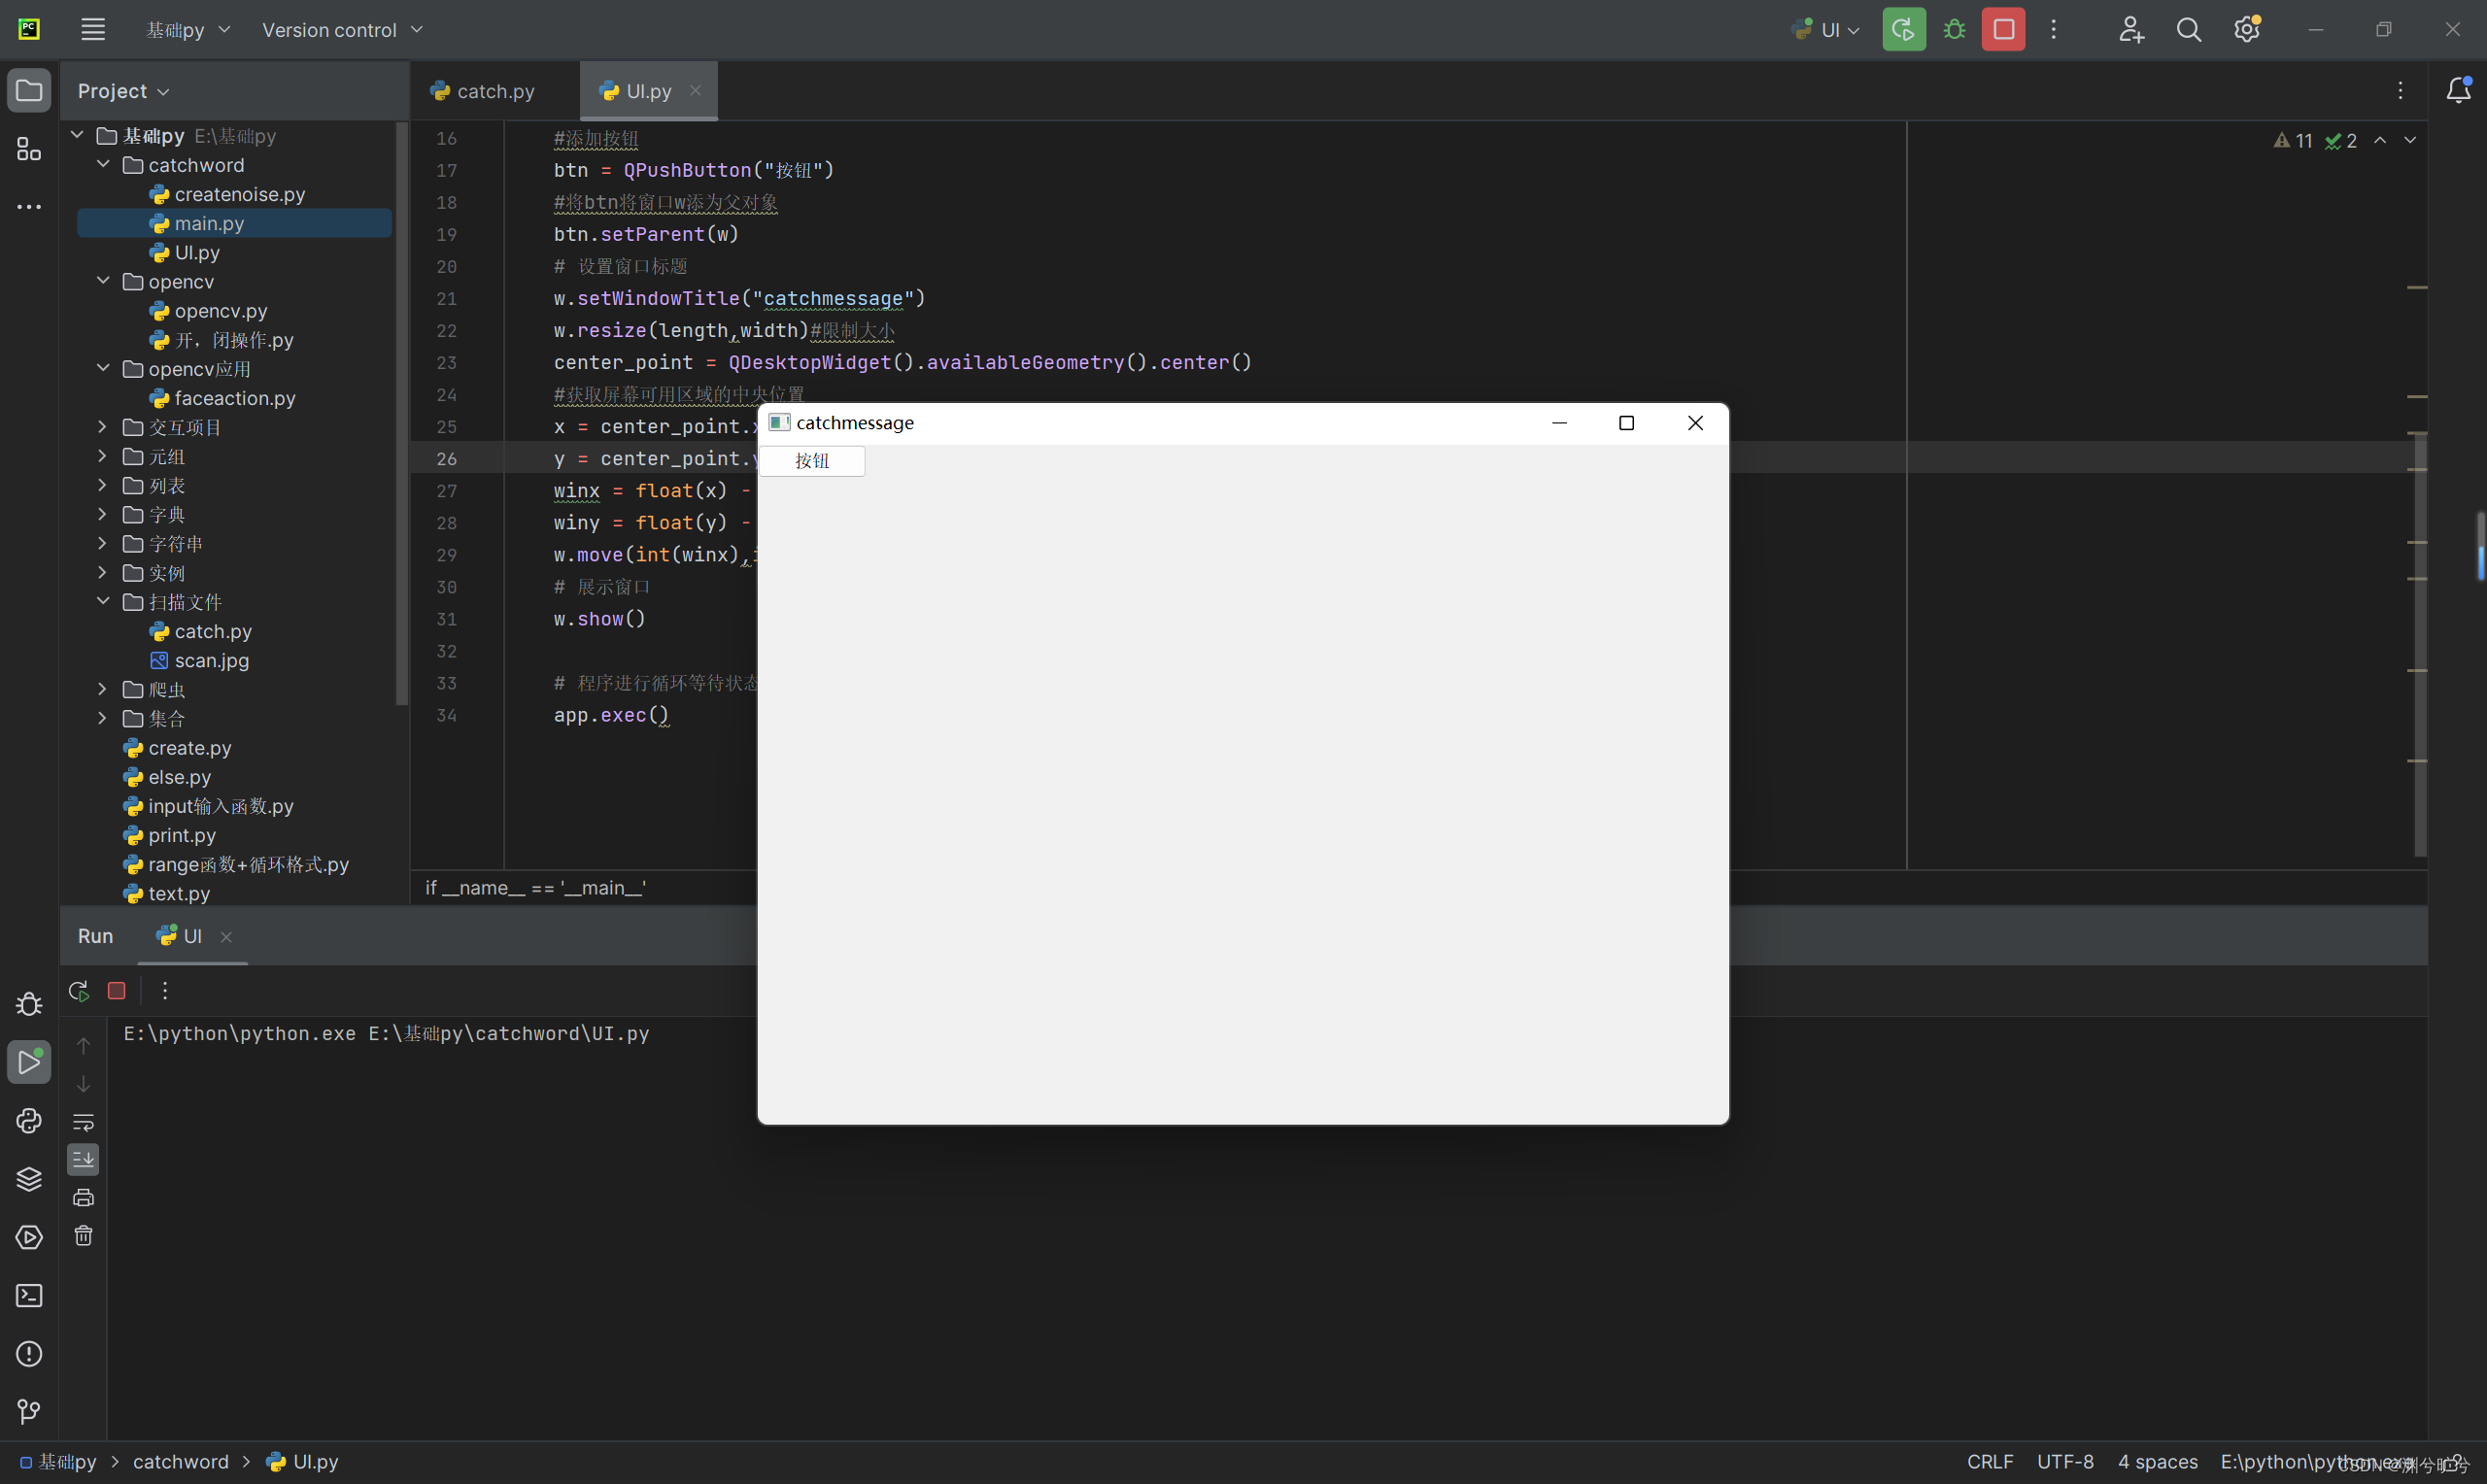Open the Python Console tool window
This screenshot has width=2487, height=1484.
[29, 1121]
